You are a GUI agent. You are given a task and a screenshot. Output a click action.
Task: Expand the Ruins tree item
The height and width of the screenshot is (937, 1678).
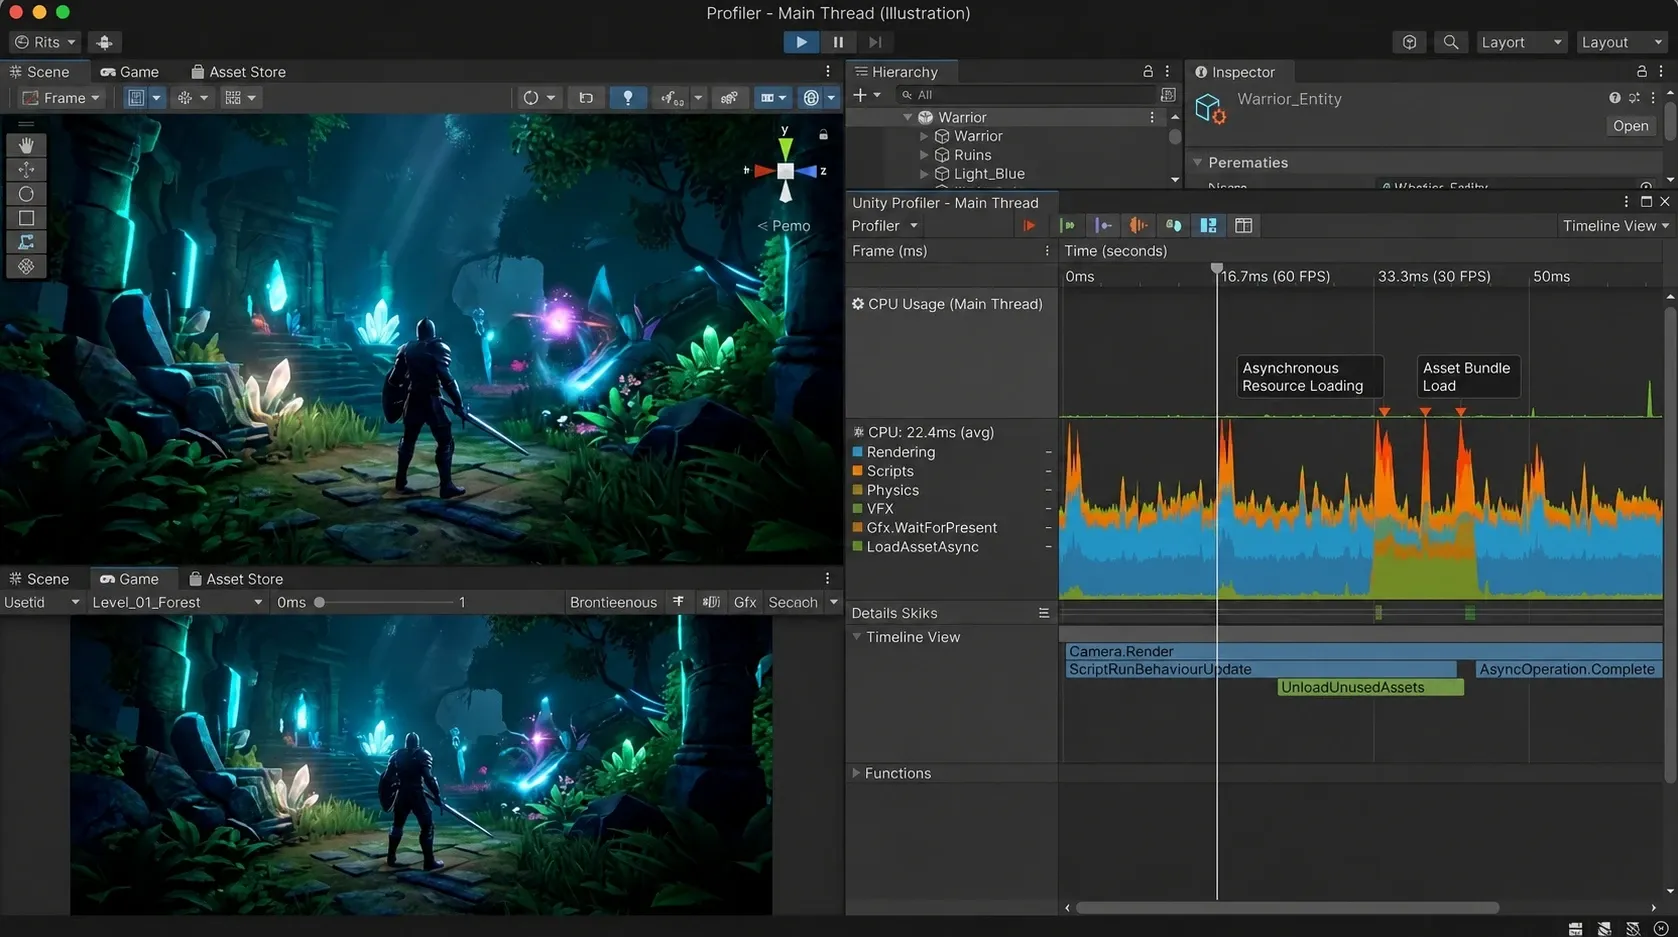(924, 155)
